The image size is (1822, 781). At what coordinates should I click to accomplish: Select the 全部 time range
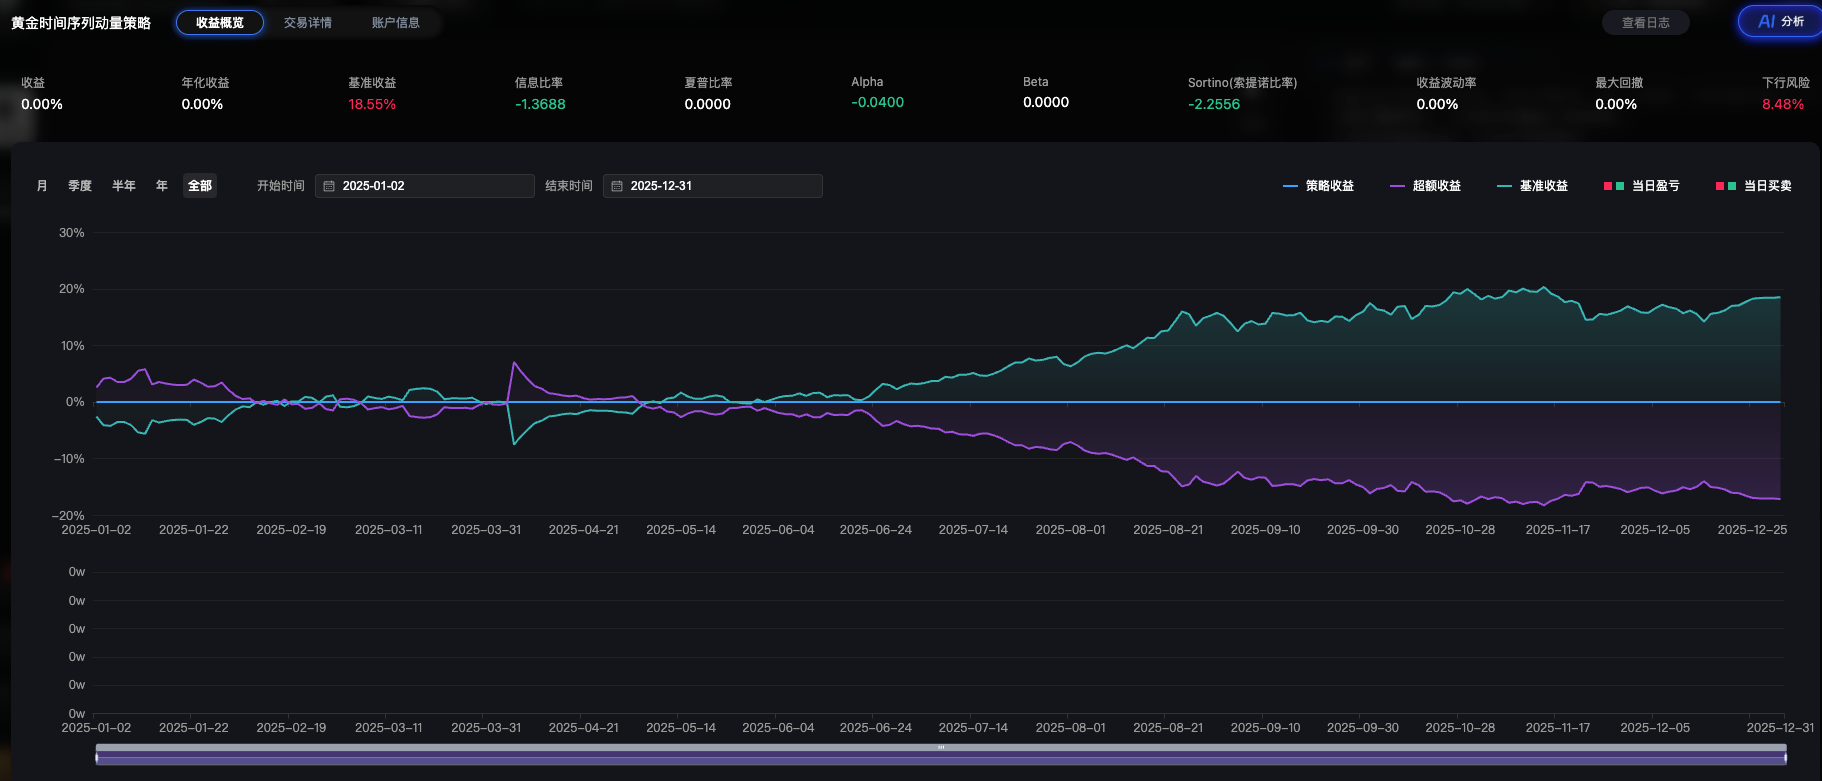(x=200, y=186)
